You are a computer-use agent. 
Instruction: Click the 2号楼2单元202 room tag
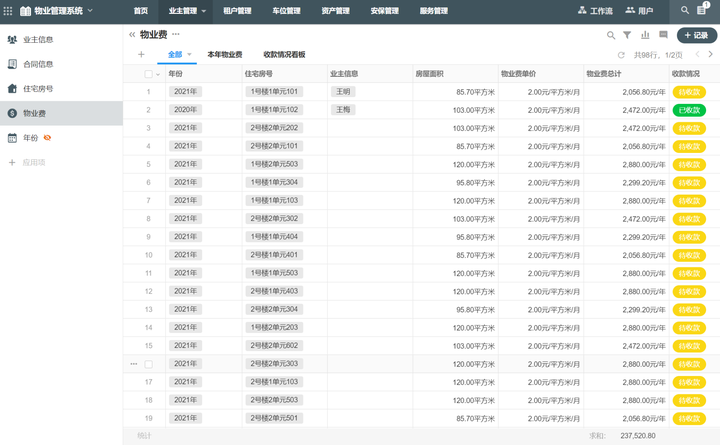274,128
